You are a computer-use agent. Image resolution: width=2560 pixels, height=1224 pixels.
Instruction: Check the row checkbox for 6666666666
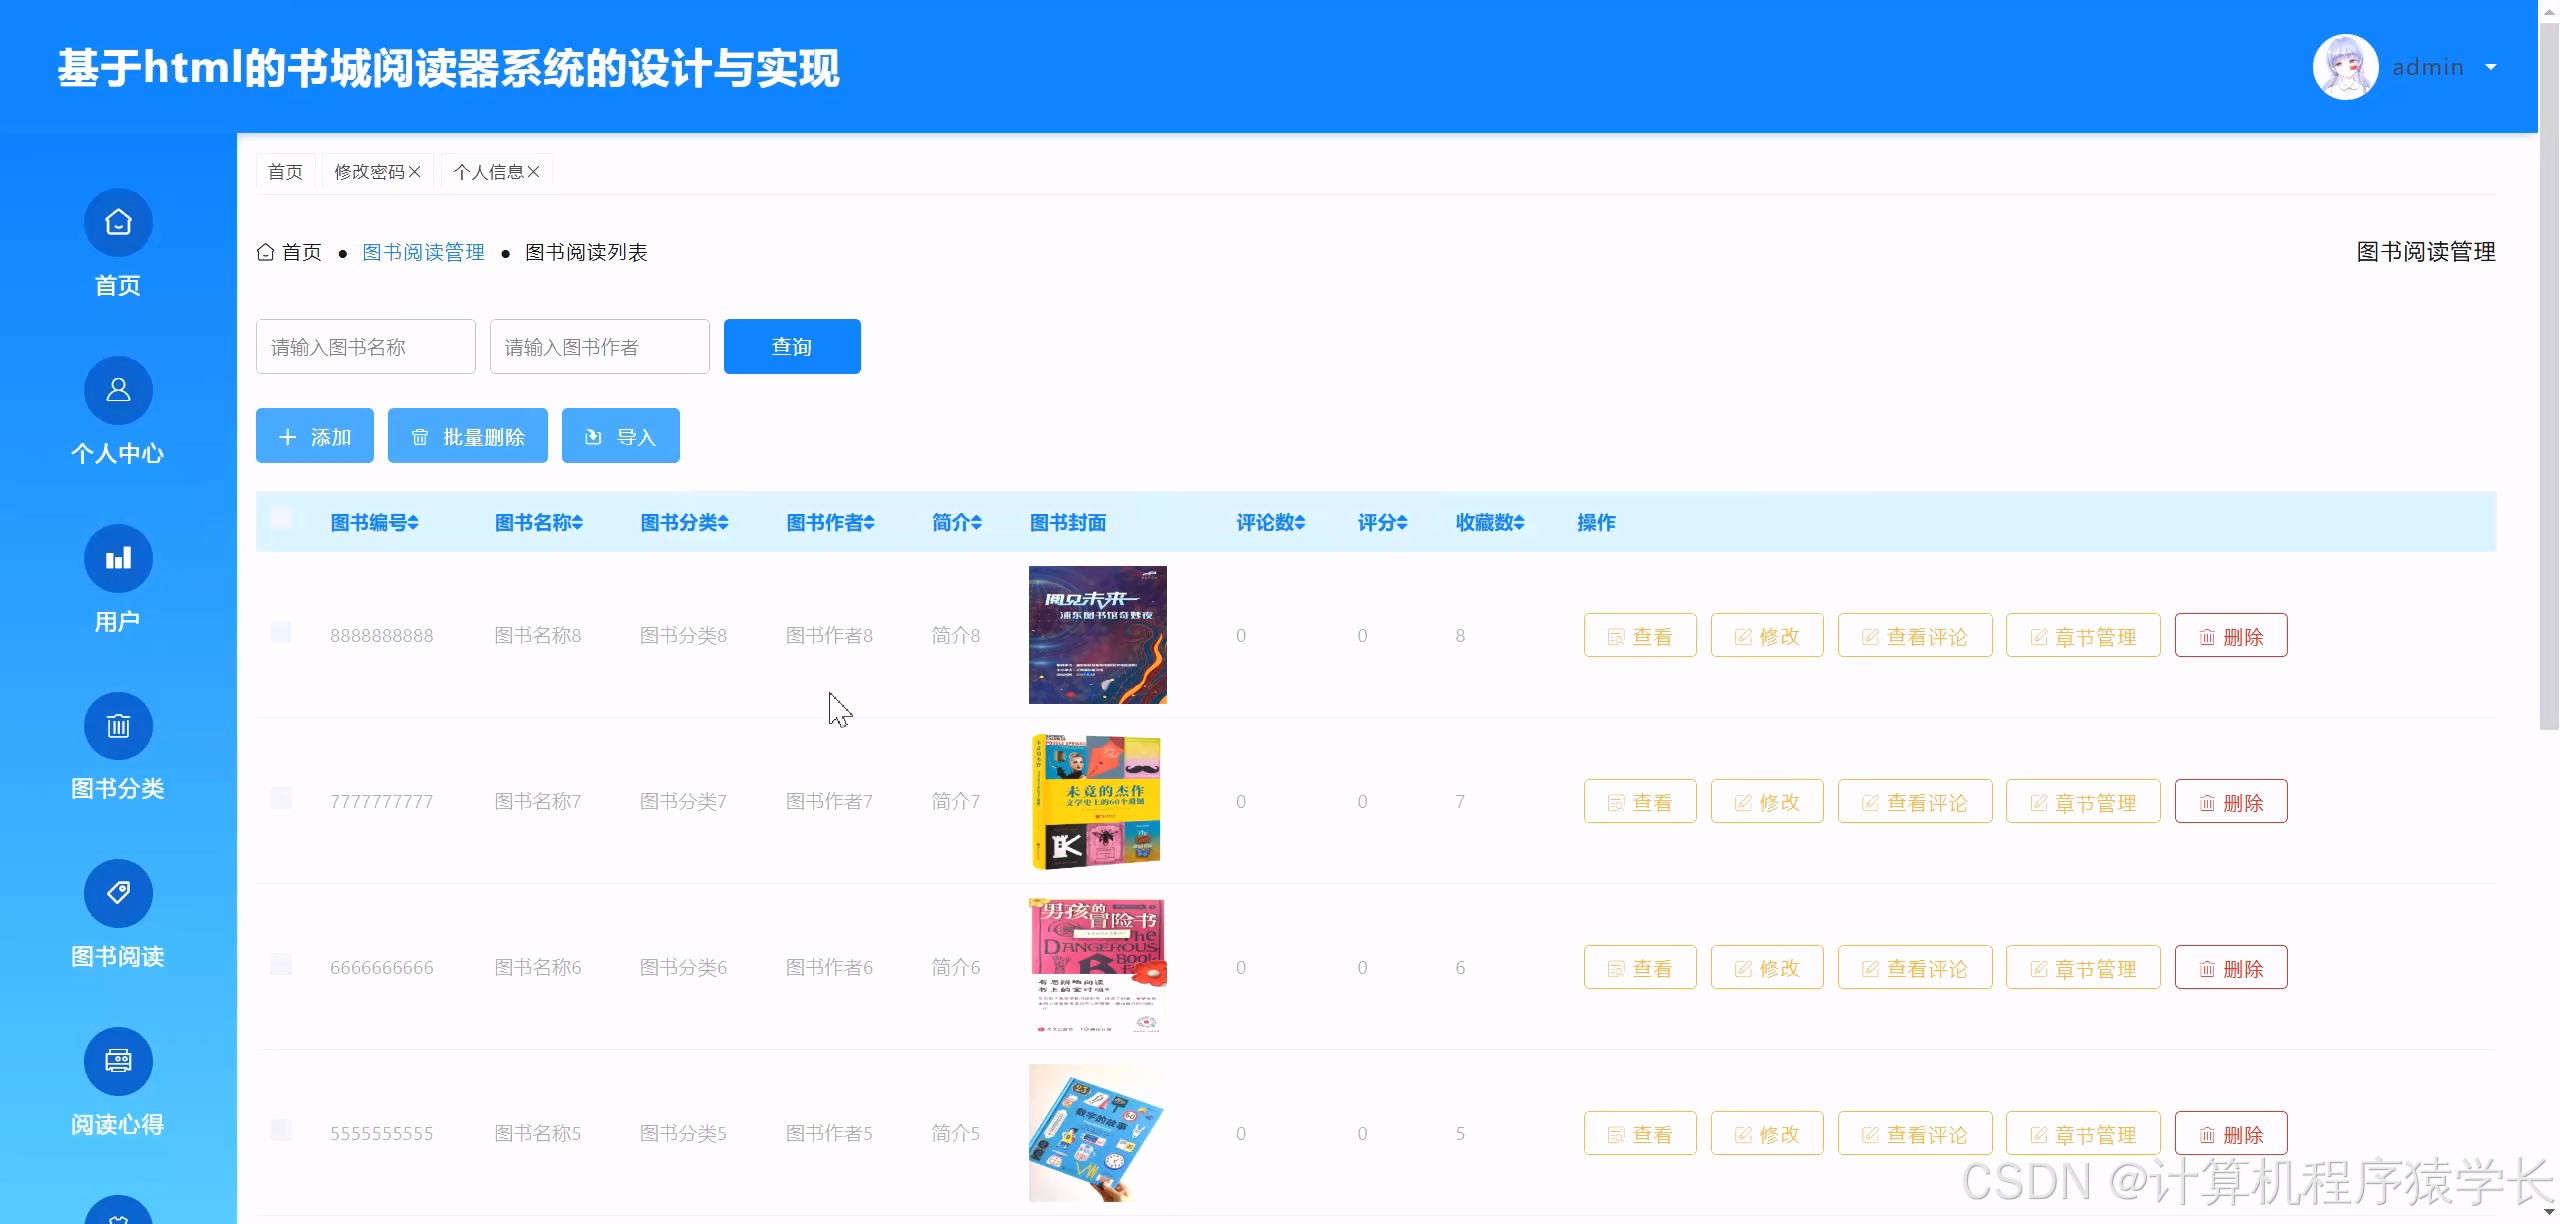click(281, 964)
